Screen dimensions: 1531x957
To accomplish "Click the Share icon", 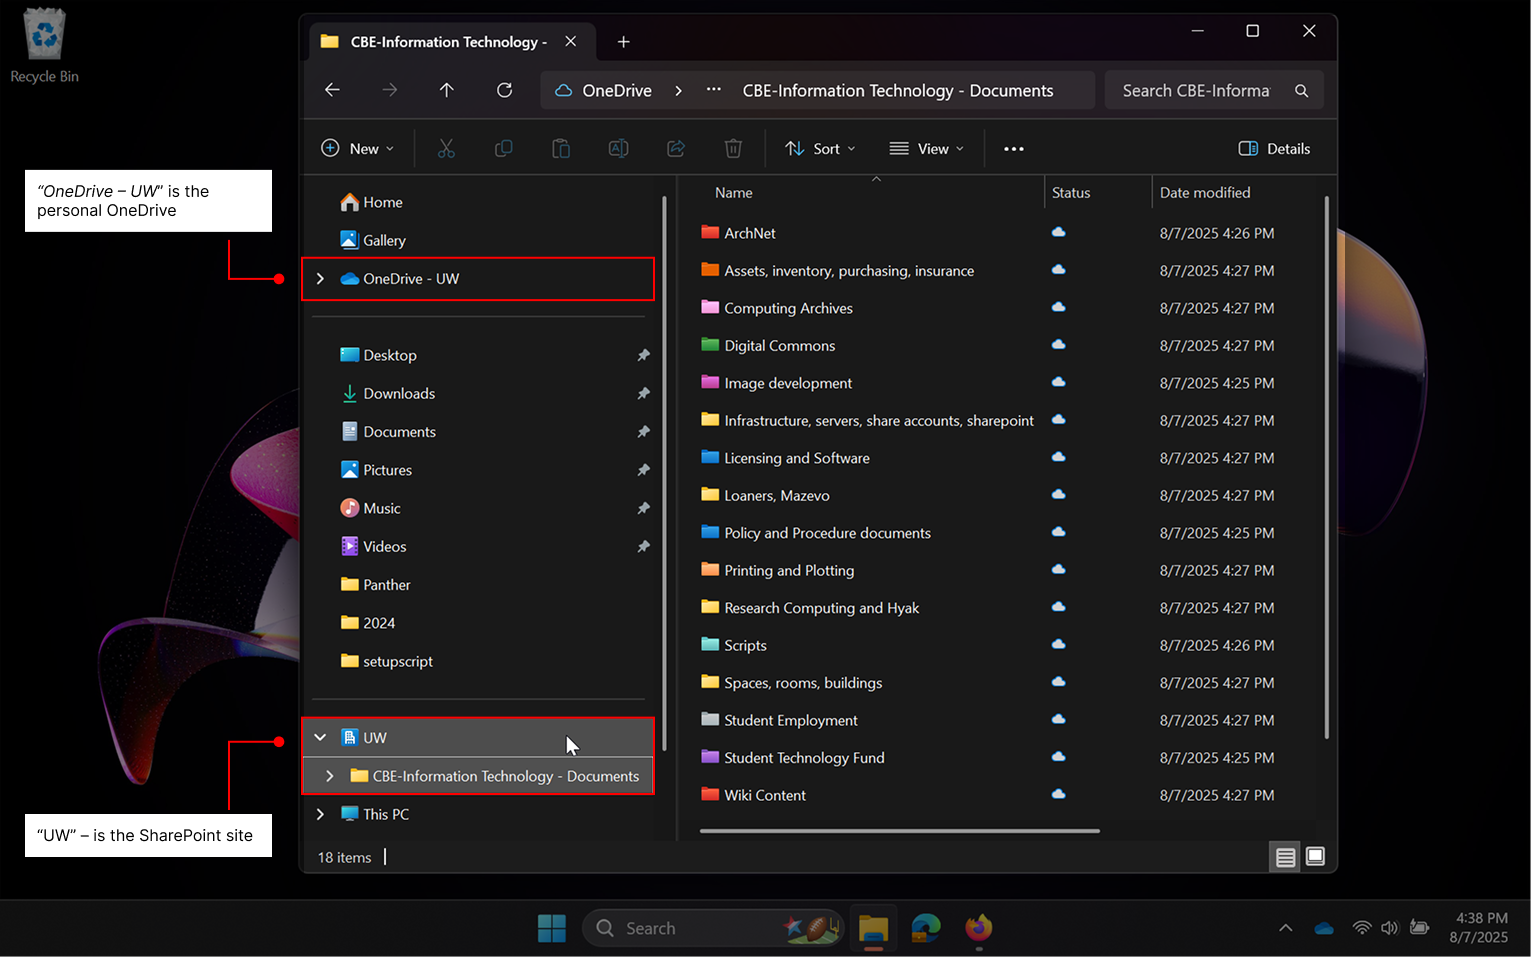I will 676,148.
